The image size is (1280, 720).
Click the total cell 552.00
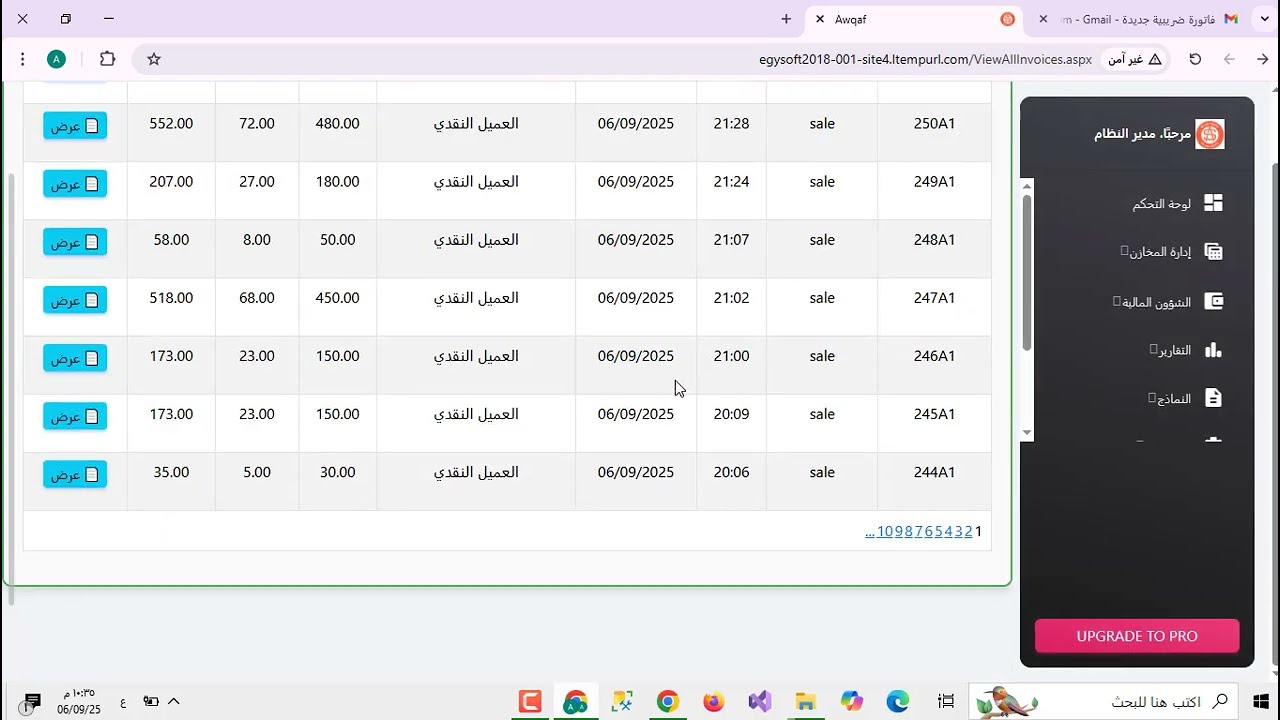coord(171,124)
